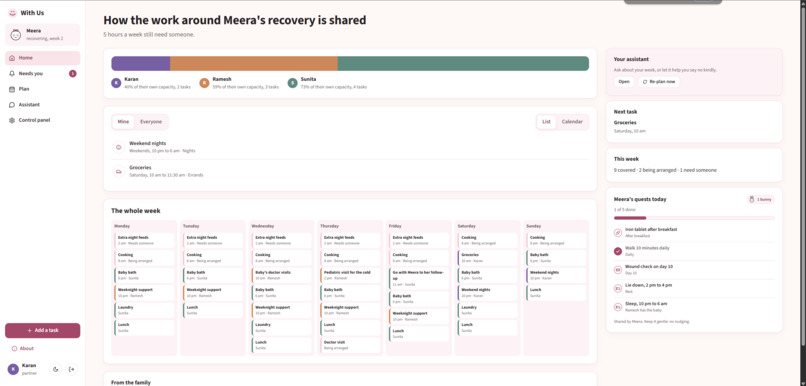
Task: Click Meera's baby face avatar
Action: pos(16,34)
